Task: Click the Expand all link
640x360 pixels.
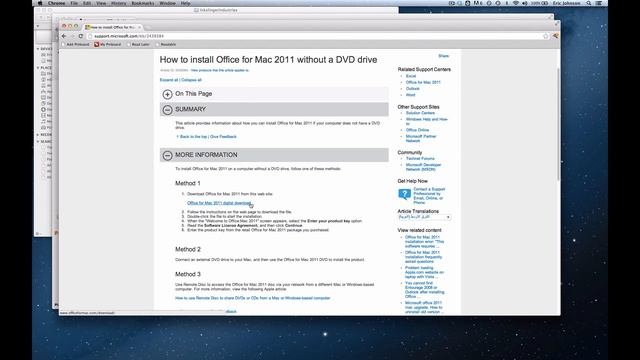Action: point(169,80)
